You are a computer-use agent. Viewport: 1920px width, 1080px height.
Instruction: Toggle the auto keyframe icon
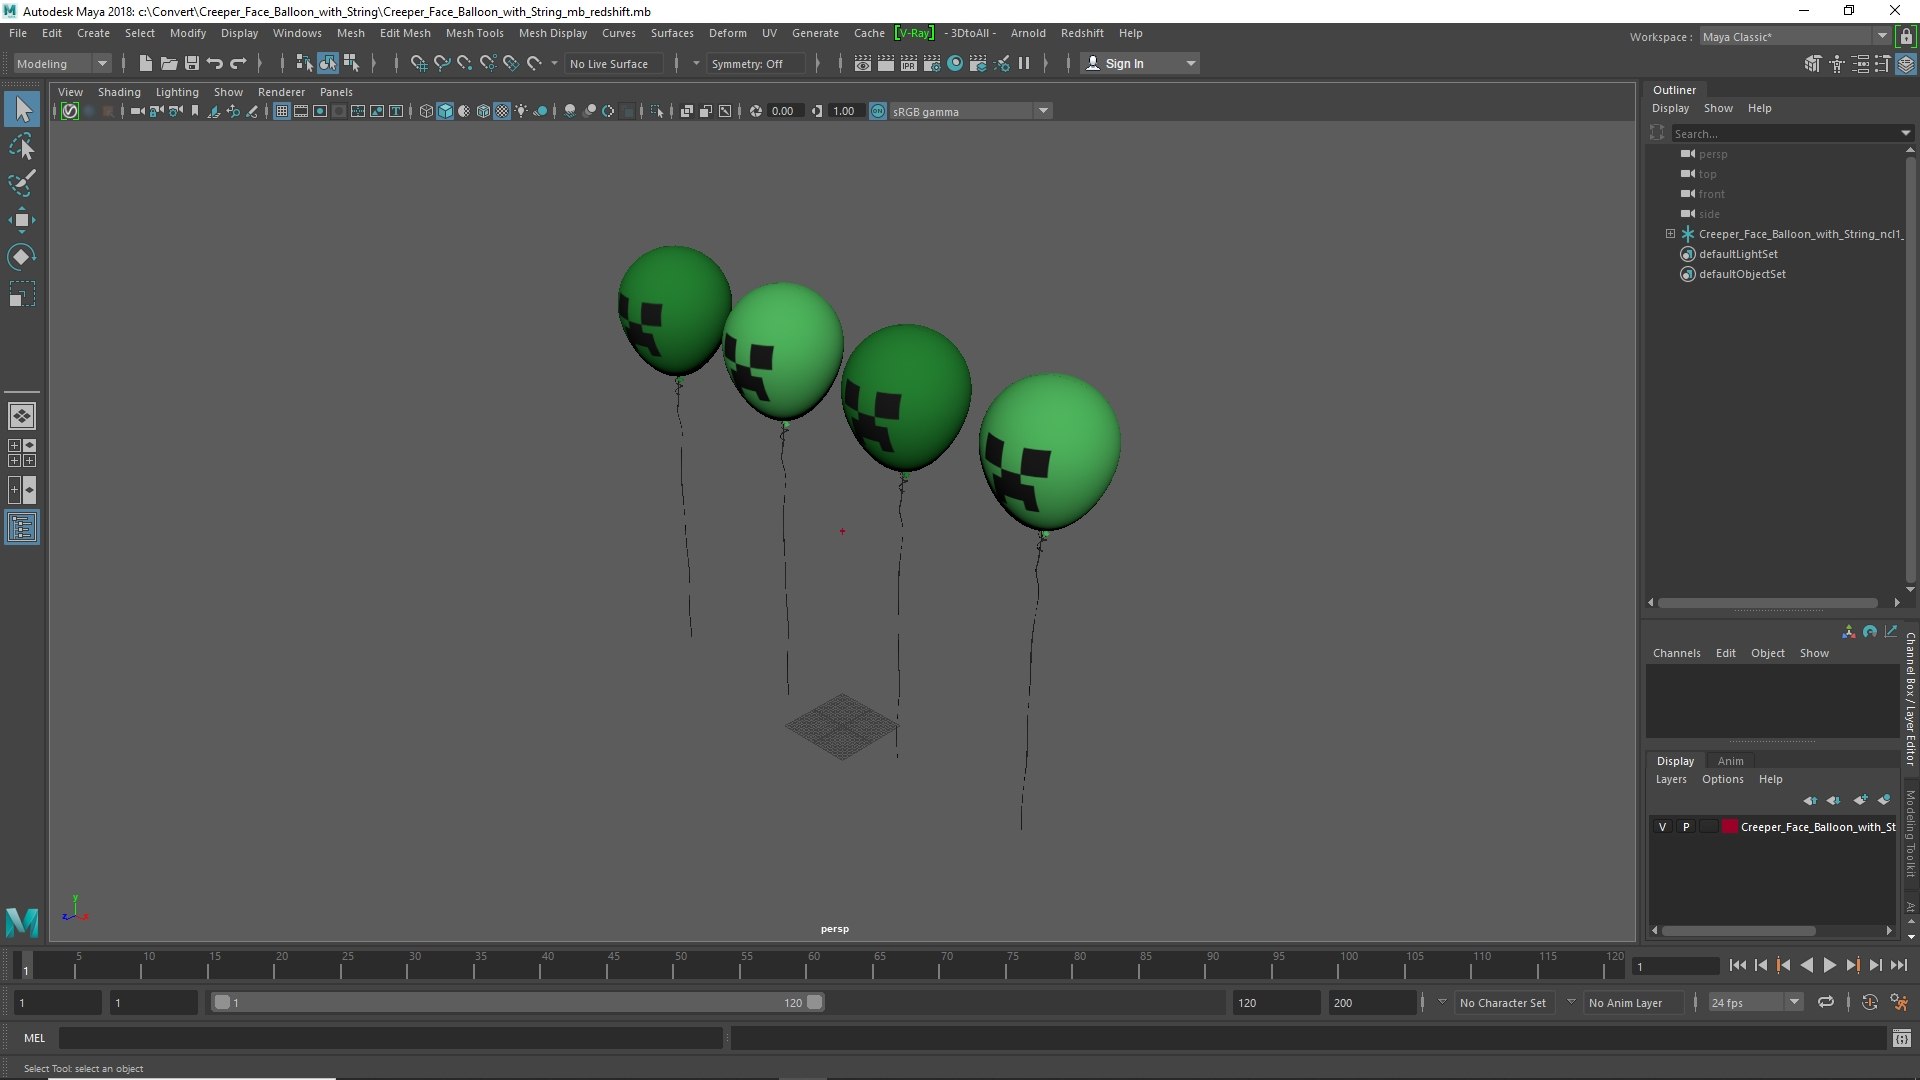click(x=1869, y=1002)
